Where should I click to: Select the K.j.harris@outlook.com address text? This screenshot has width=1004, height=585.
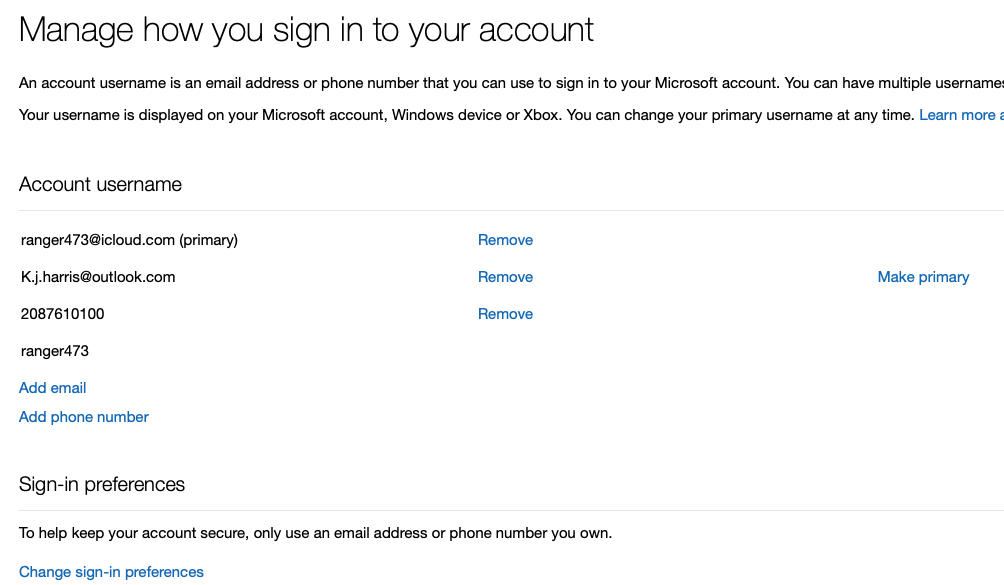pyautogui.click(x=98, y=277)
